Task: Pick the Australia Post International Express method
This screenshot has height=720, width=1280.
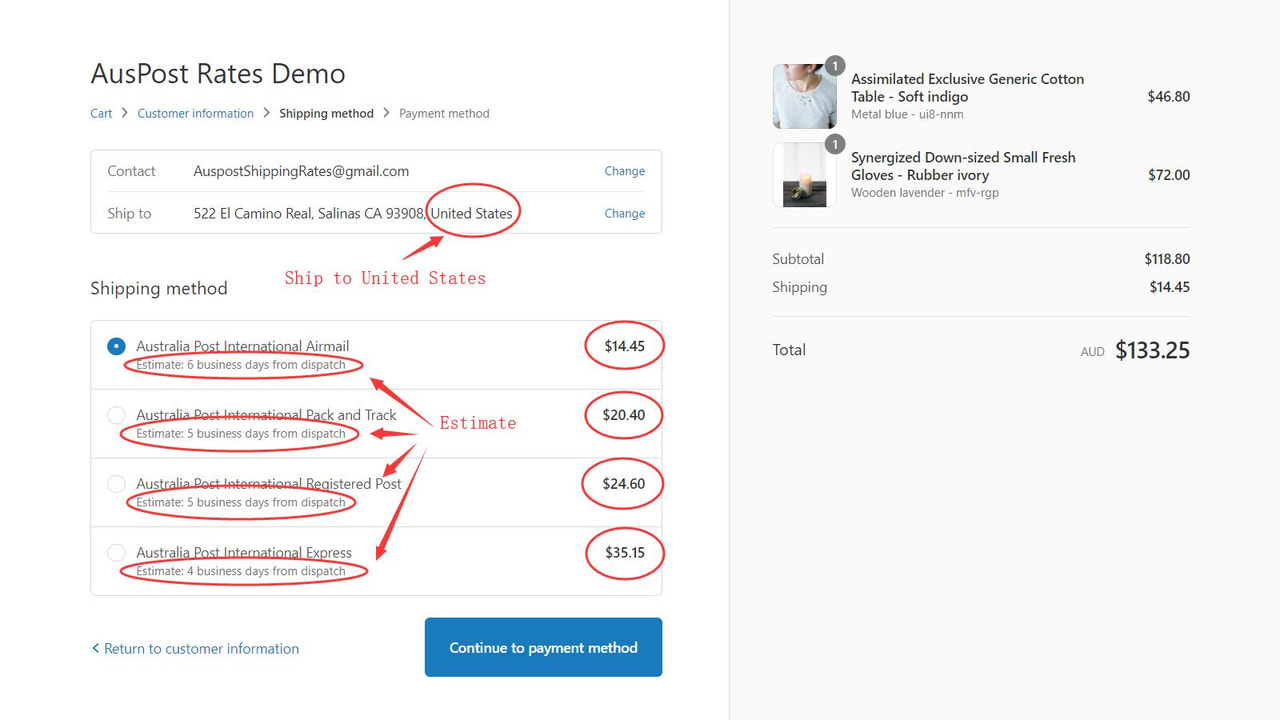Action: pos(116,552)
